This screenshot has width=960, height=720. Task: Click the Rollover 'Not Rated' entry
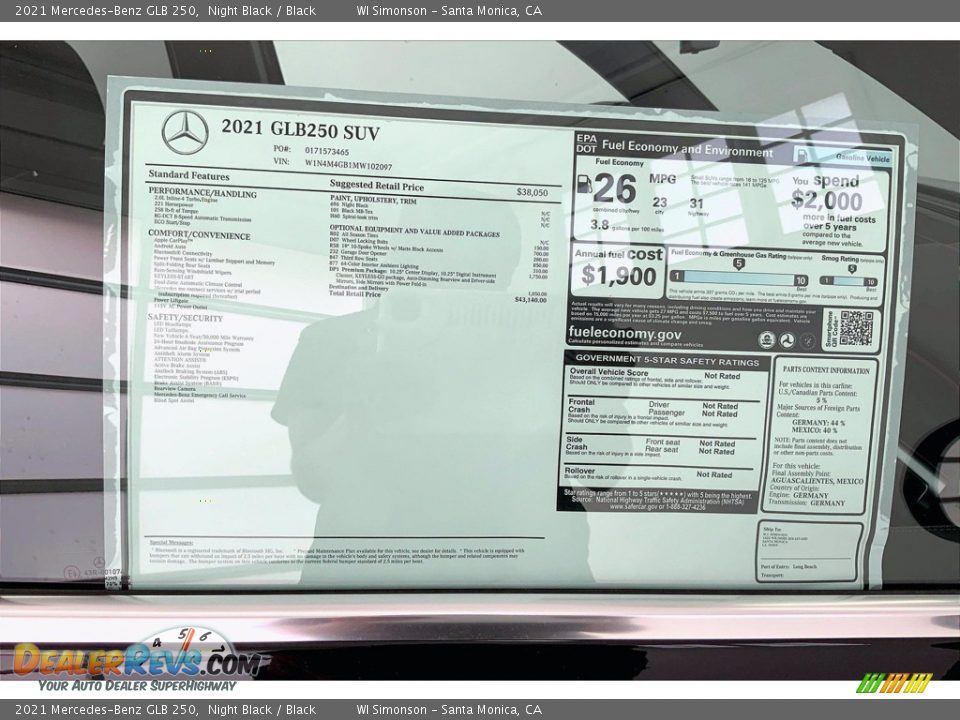point(714,474)
